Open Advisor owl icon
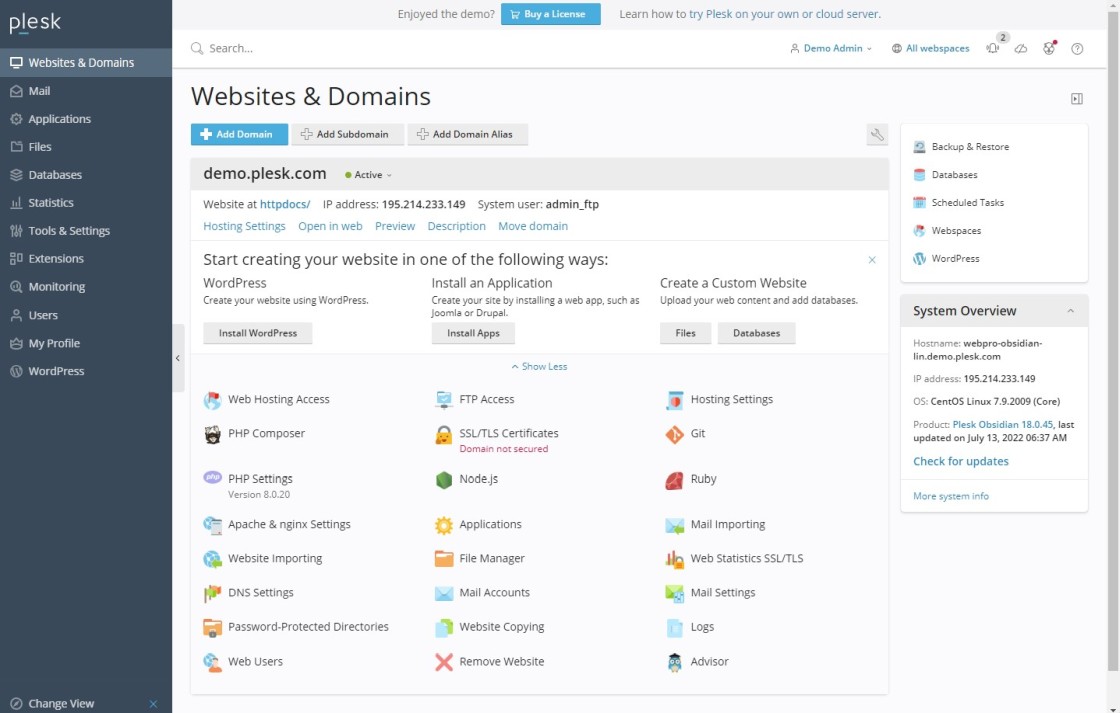The height and width of the screenshot is (713, 1120). 674,662
